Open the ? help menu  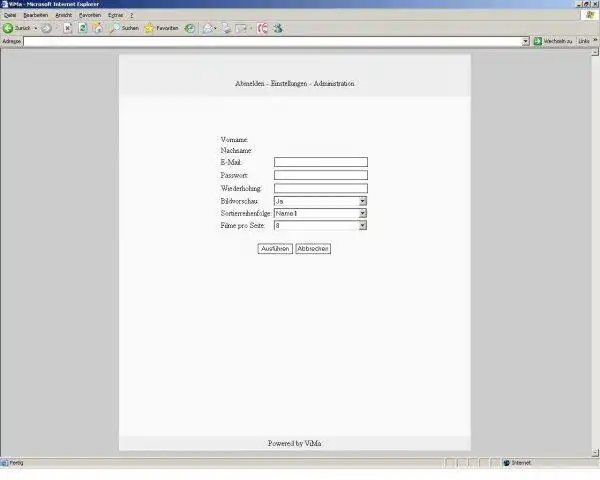coord(132,15)
